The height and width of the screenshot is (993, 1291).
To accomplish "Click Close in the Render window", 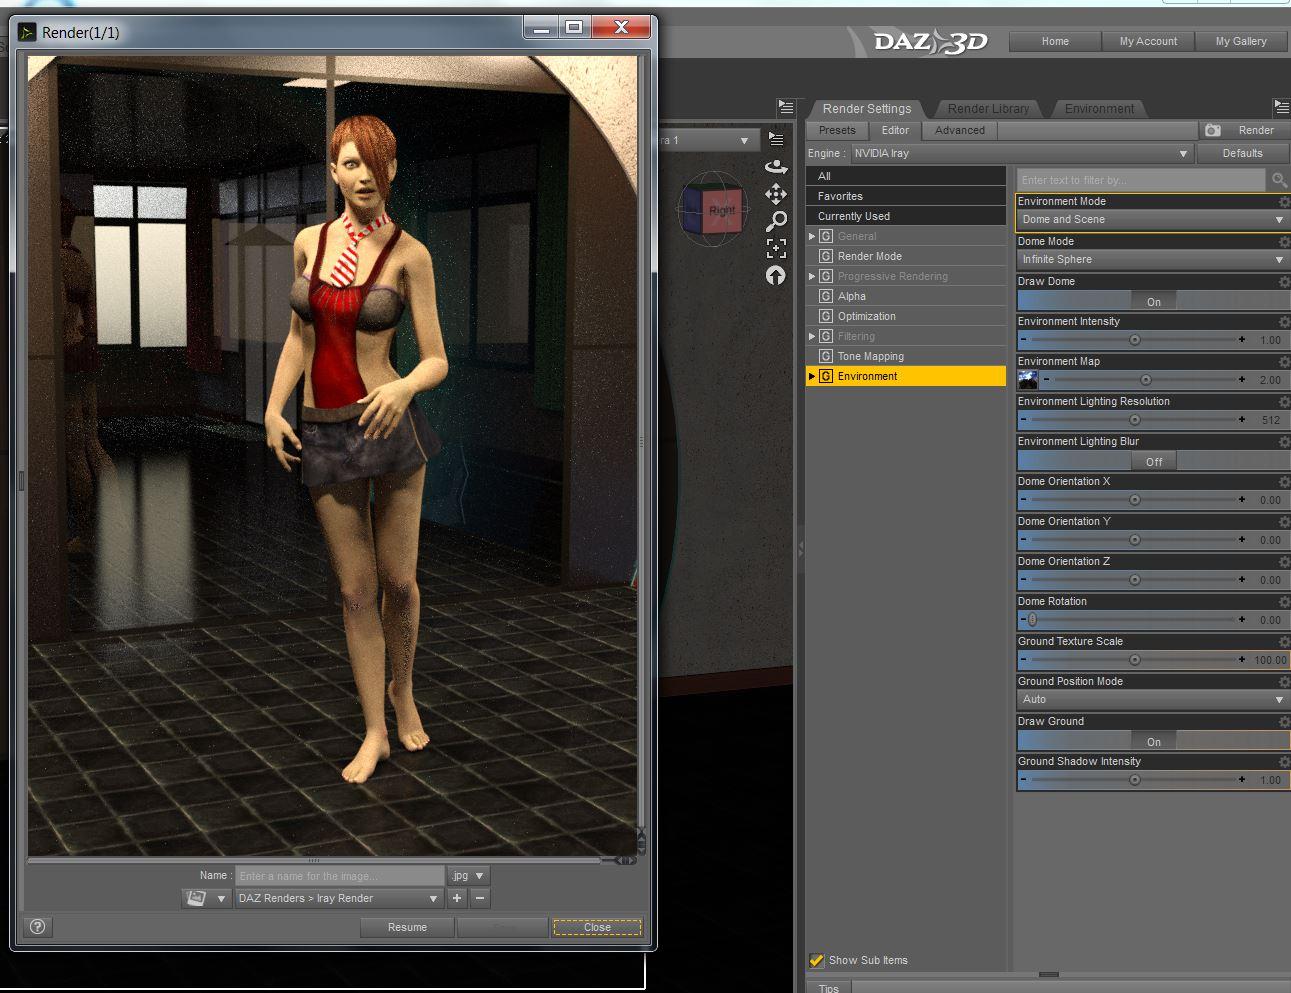I will point(597,927).
